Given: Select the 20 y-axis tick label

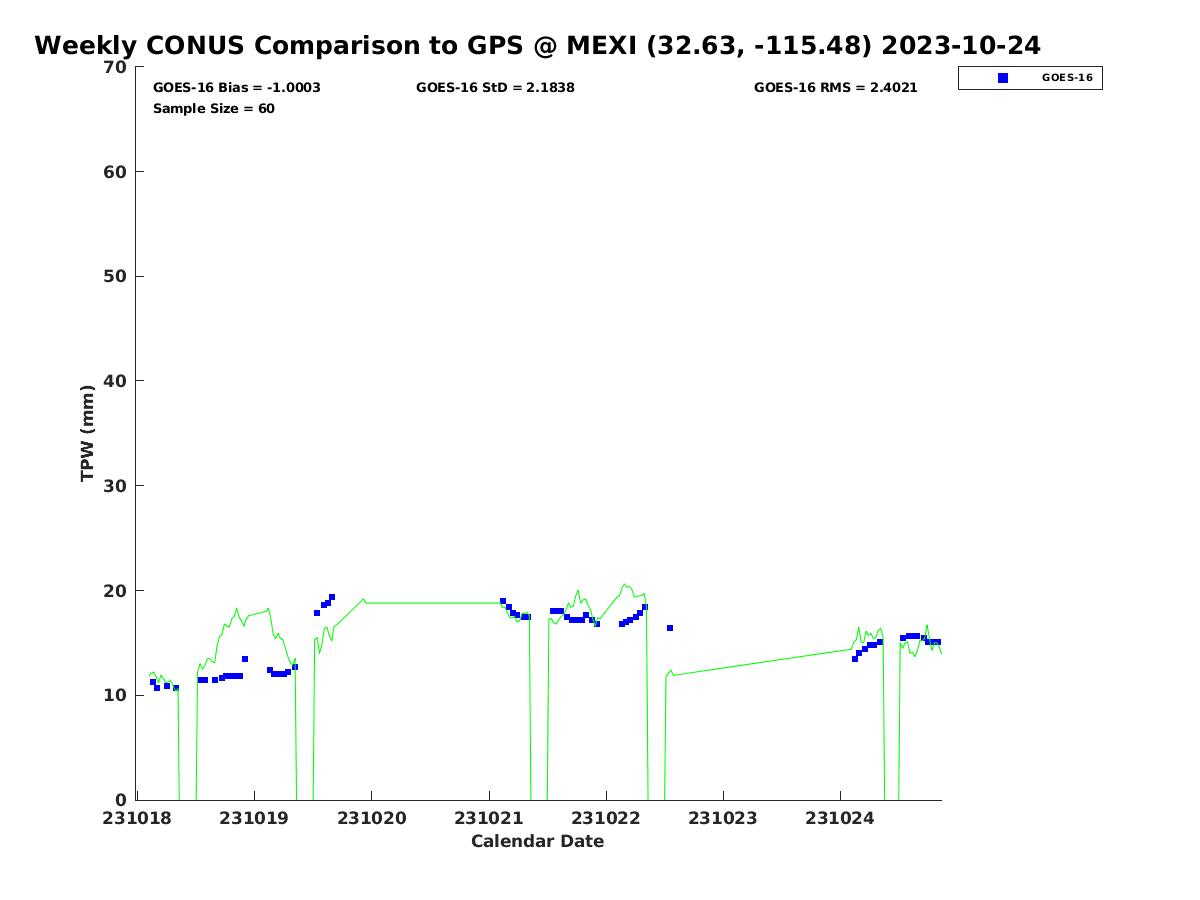Looking at the screenshot, I should coord(116,591).
